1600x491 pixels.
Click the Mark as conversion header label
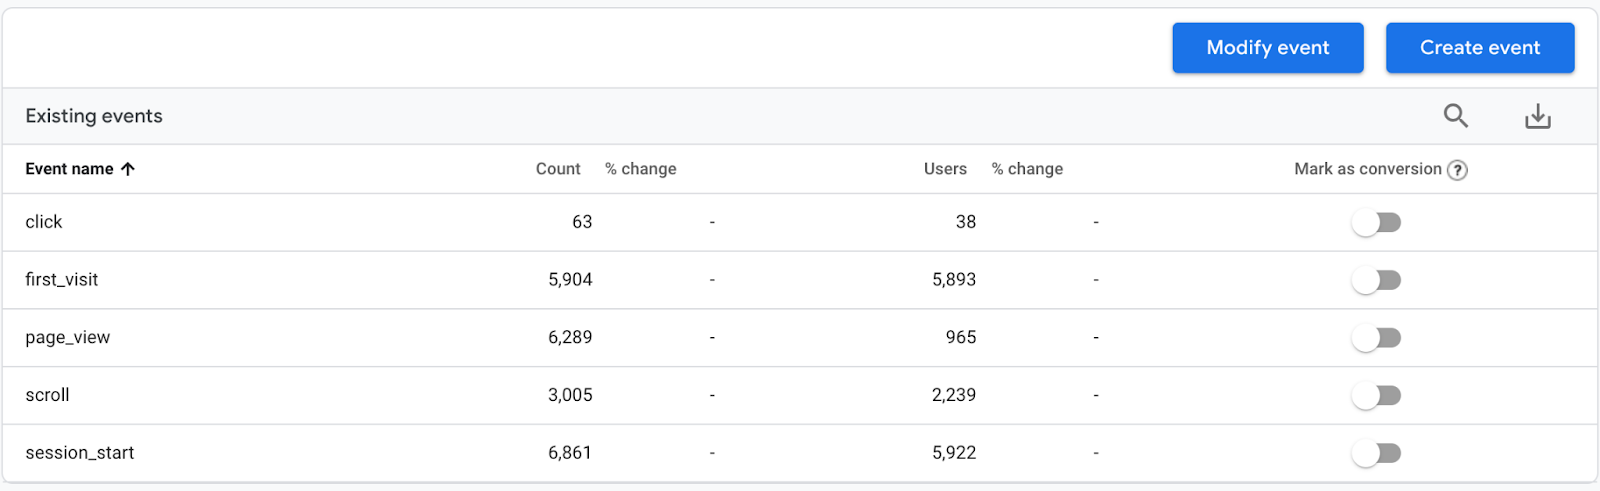1367,169
